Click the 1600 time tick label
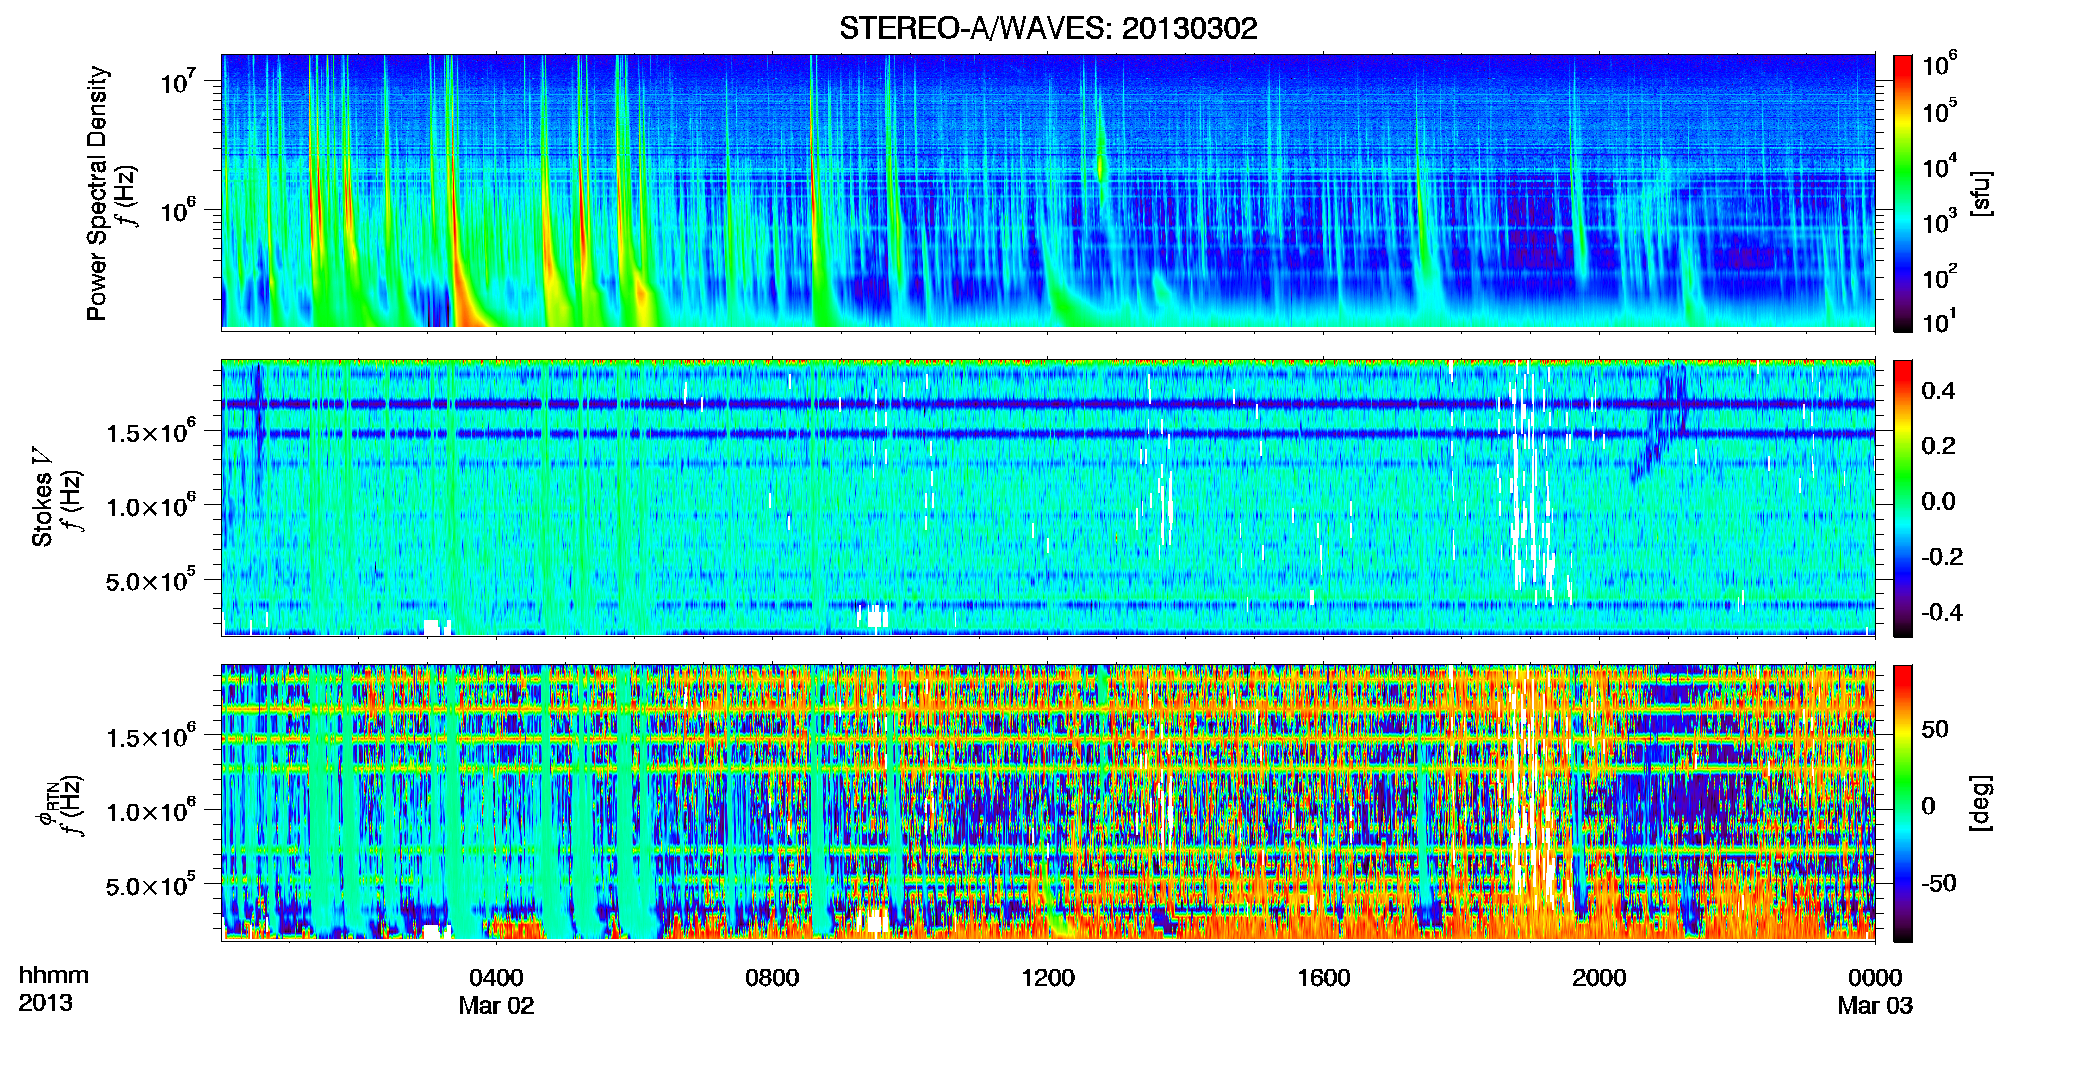This screenshot has width=2096, height=1080. click(1323, 977)
